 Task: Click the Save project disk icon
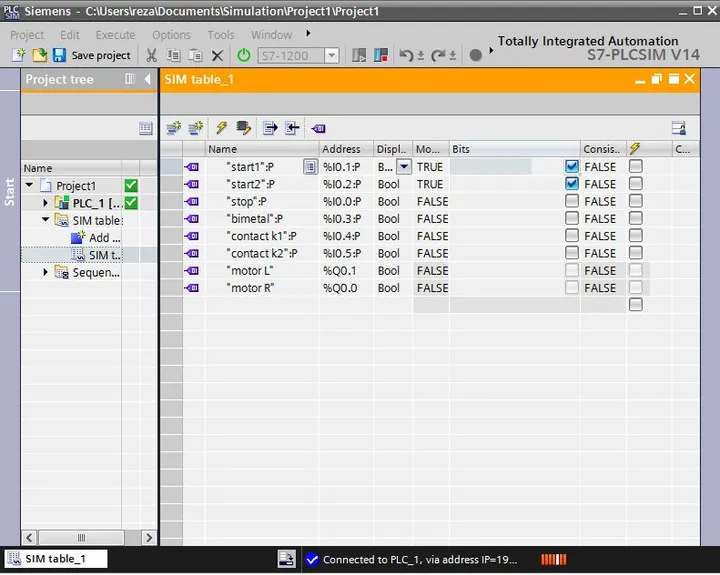pos(59,55)
